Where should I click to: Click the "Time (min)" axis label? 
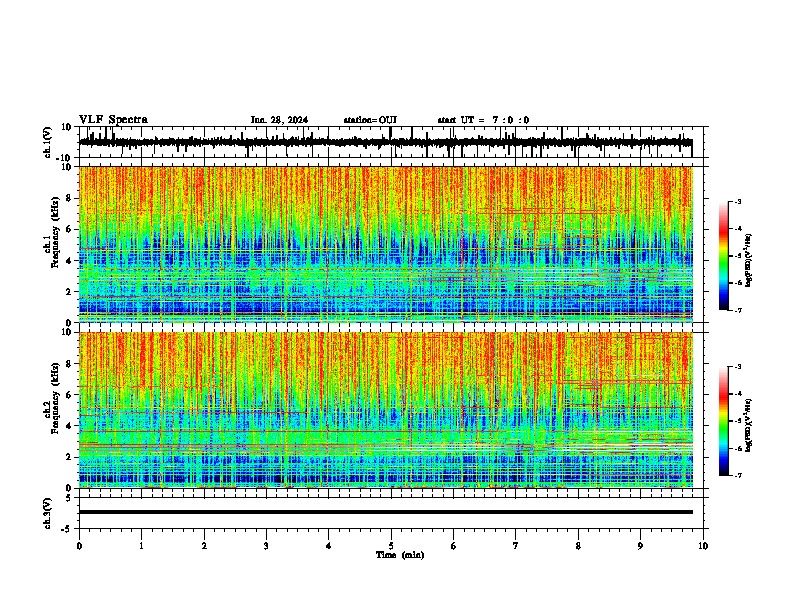(400, 555)
